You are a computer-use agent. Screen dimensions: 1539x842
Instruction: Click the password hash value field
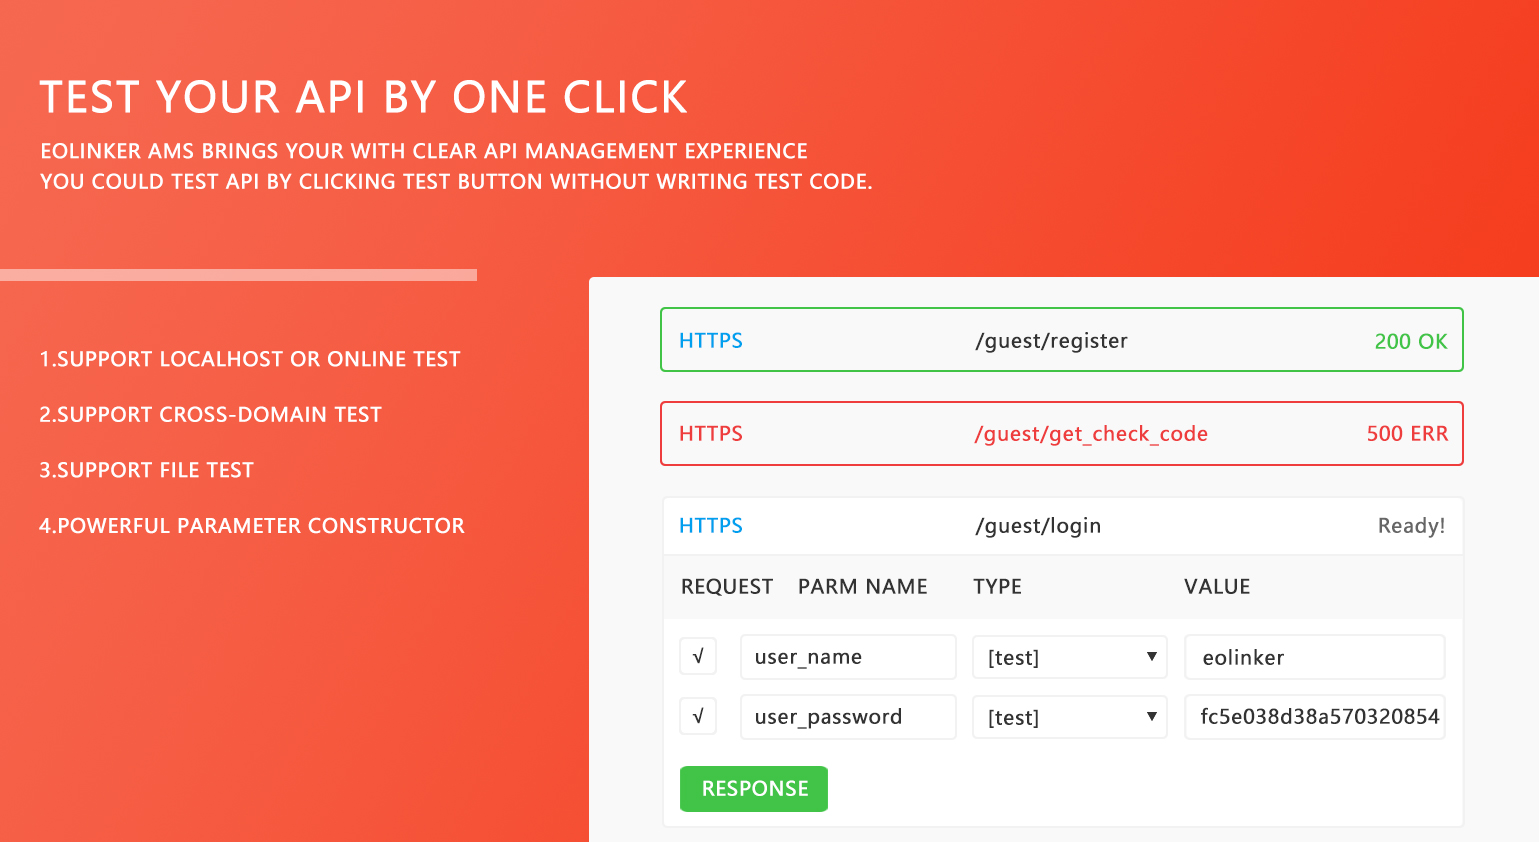pos(1313,717)
